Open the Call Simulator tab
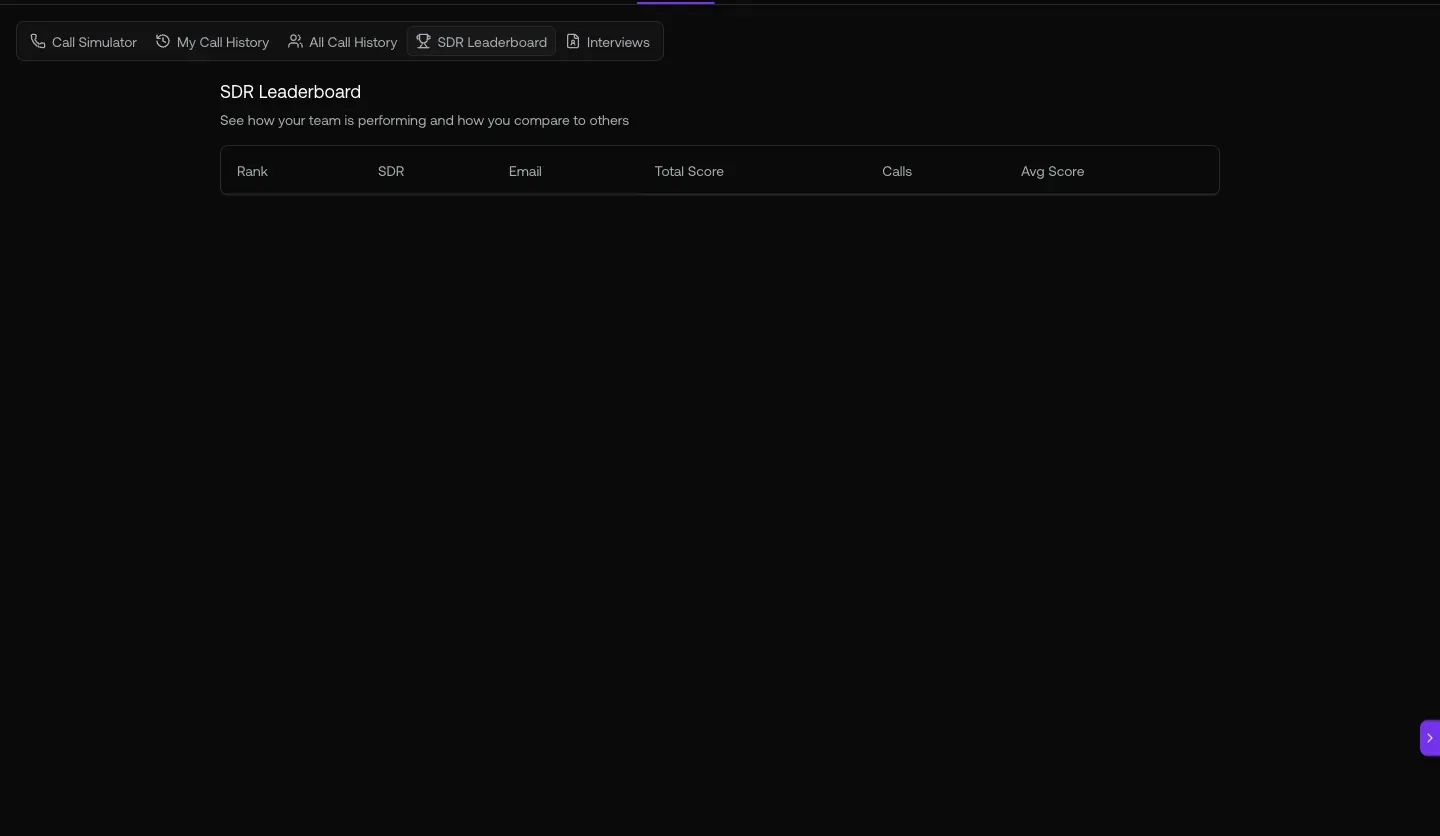The height and width of the screenshot is (836, 1440). coord(83,42)
